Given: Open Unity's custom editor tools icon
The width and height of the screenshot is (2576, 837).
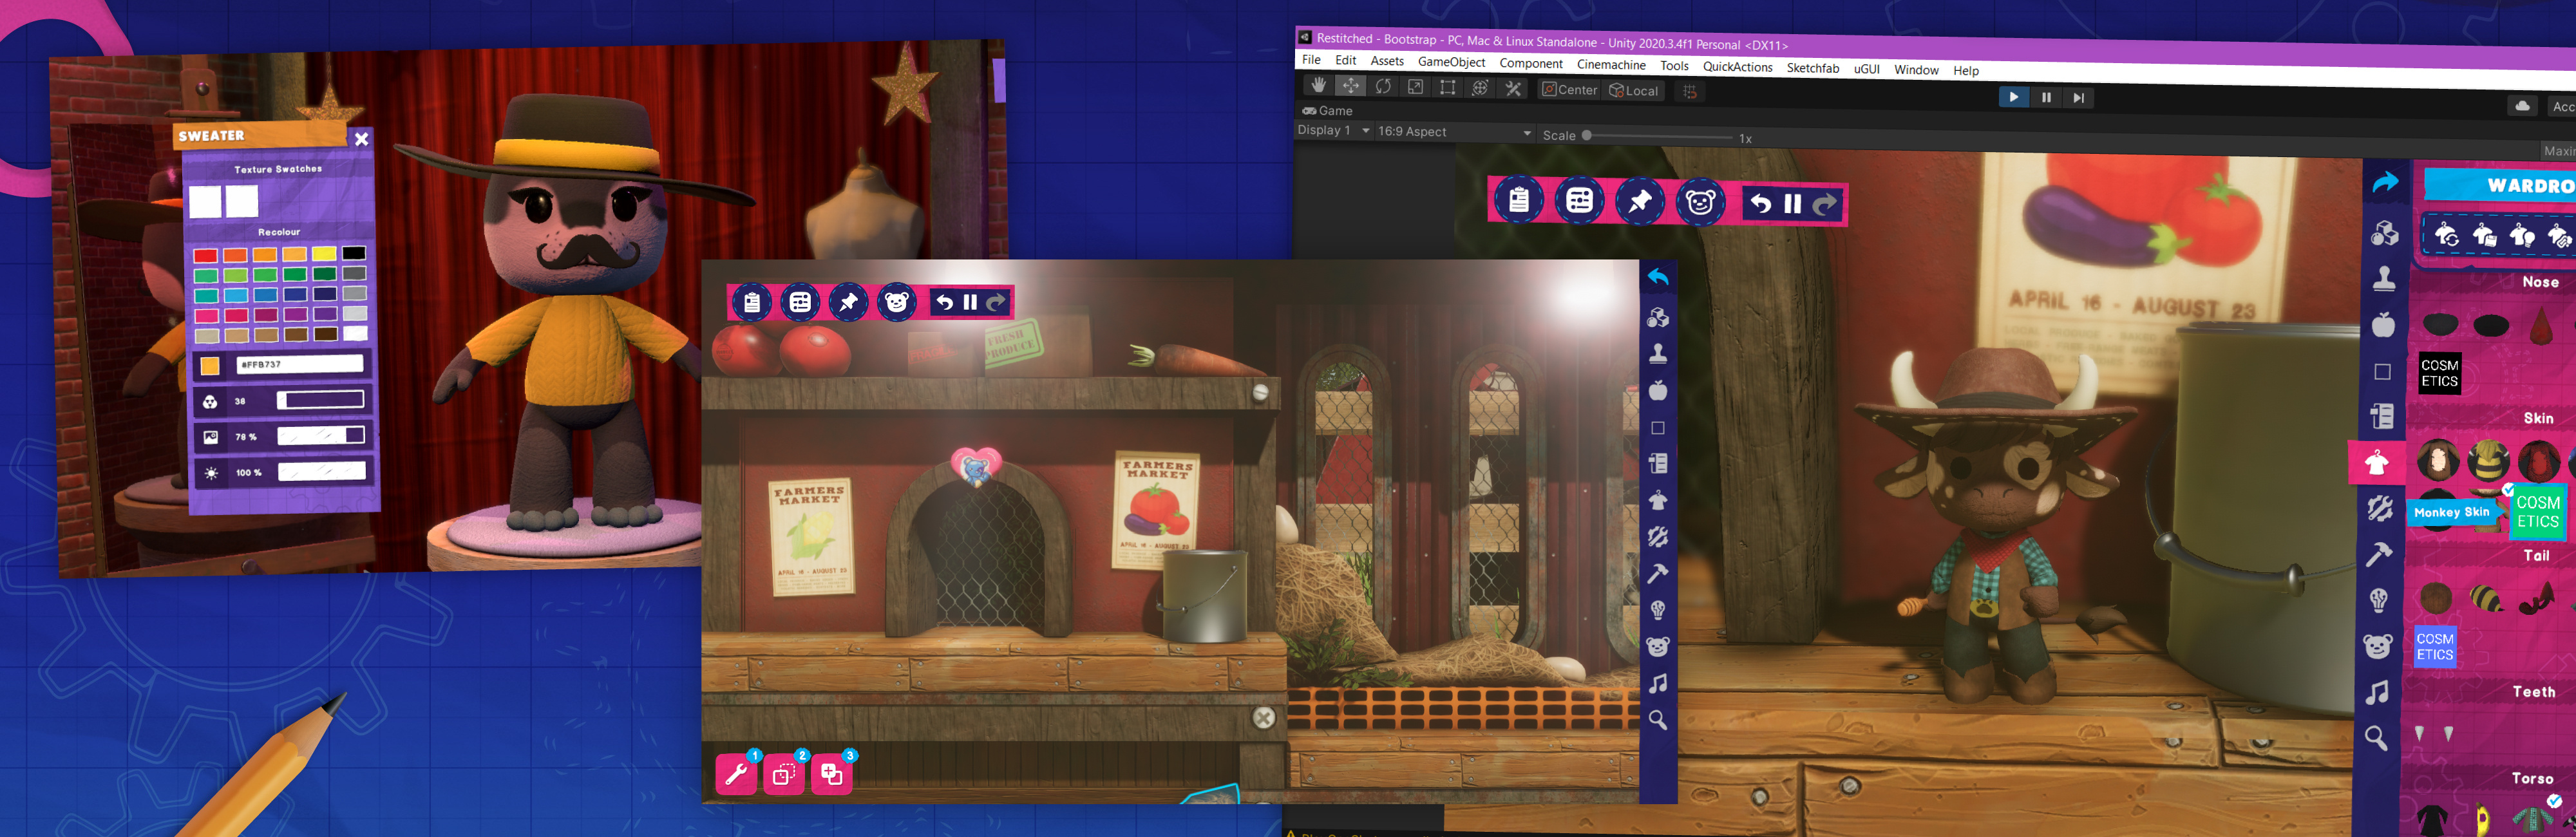Looking at the screenshot, I should point(1513,89).
